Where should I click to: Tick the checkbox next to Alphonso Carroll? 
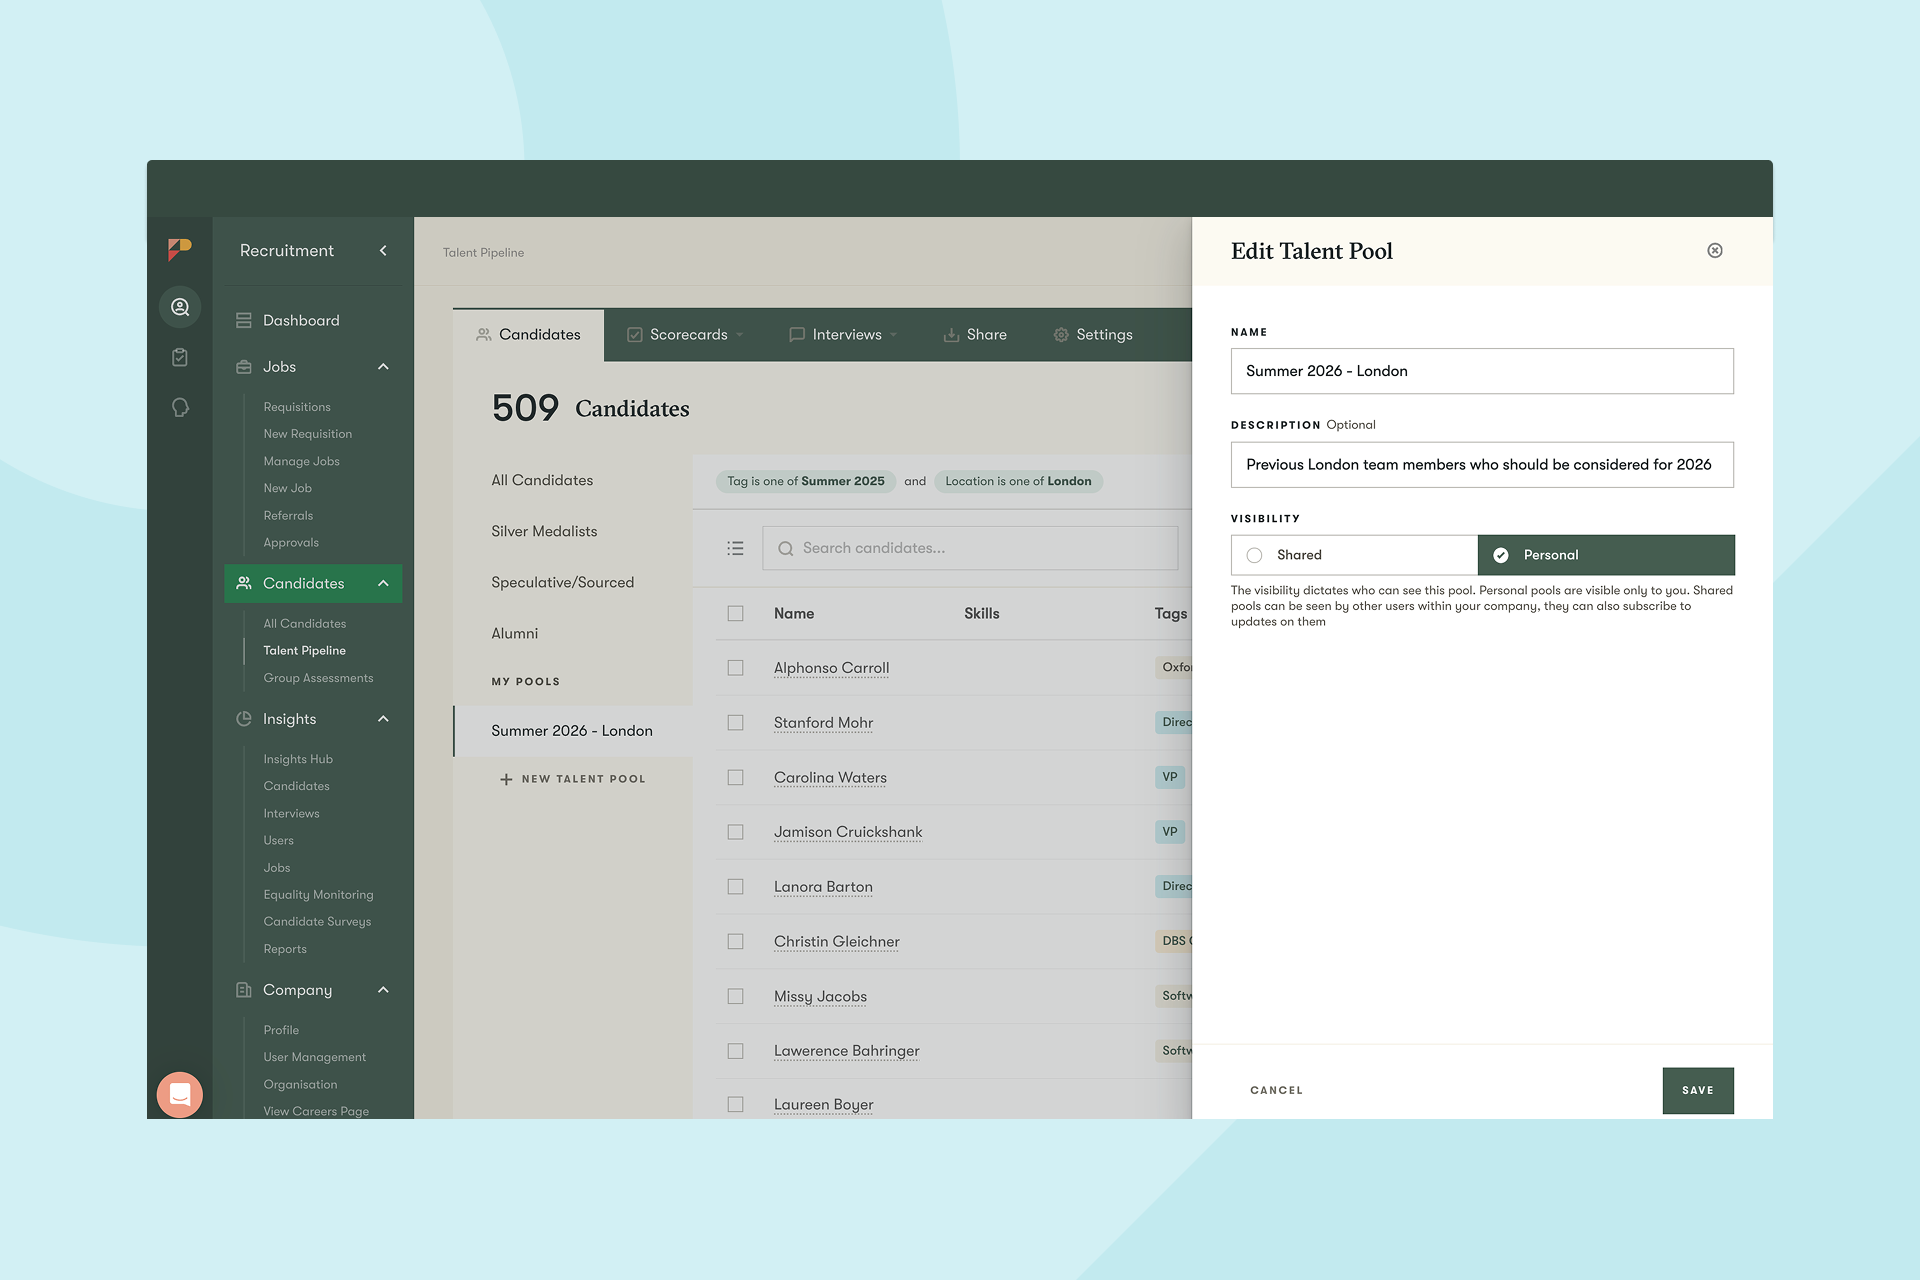tap(735, 668)
